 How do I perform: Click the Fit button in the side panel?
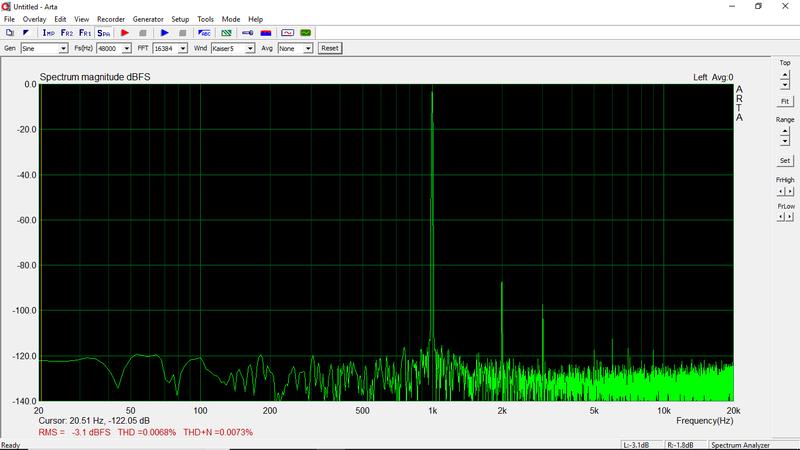[x=785, y=101]
